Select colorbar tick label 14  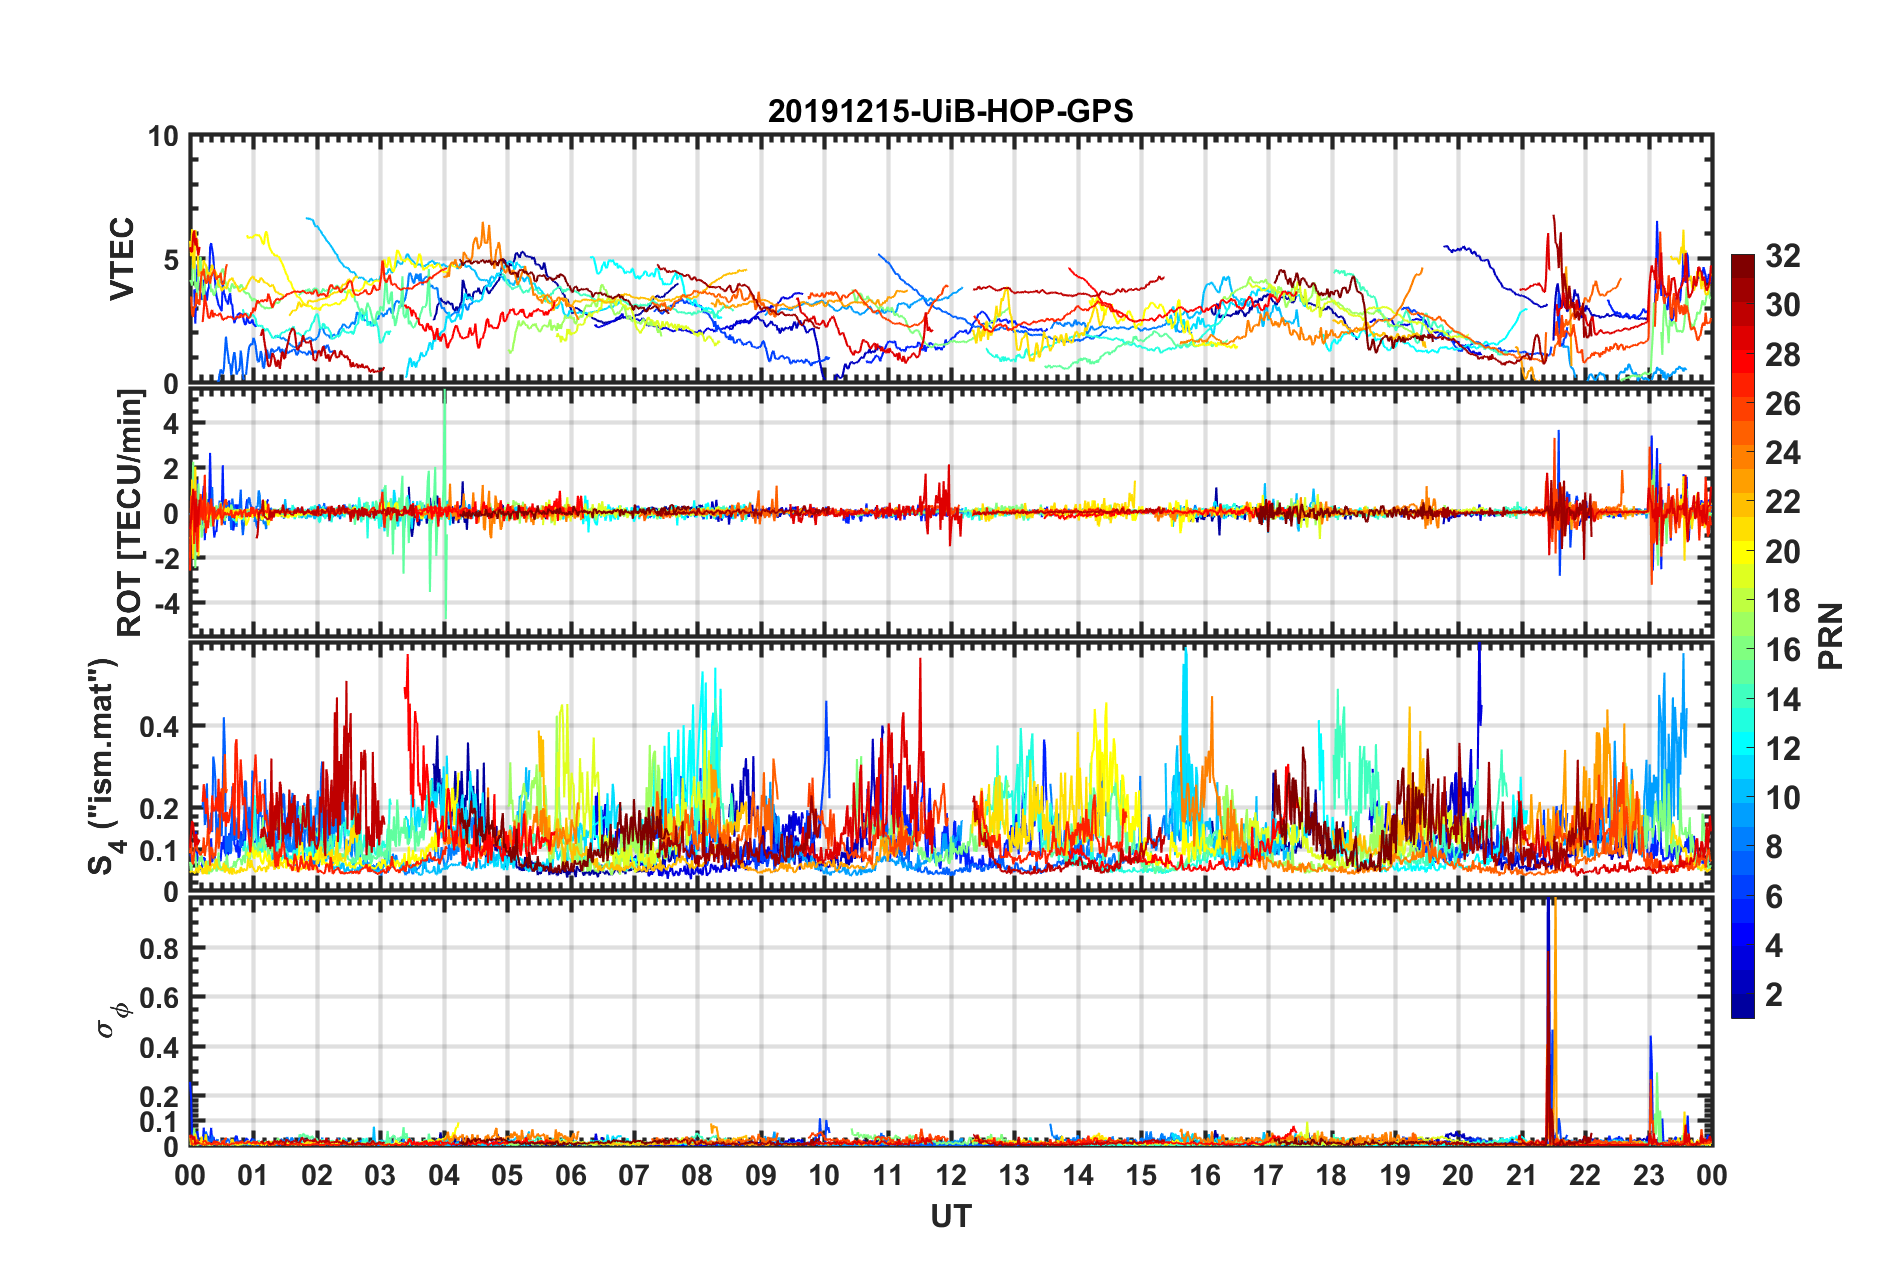click(x=1782, y=700)
